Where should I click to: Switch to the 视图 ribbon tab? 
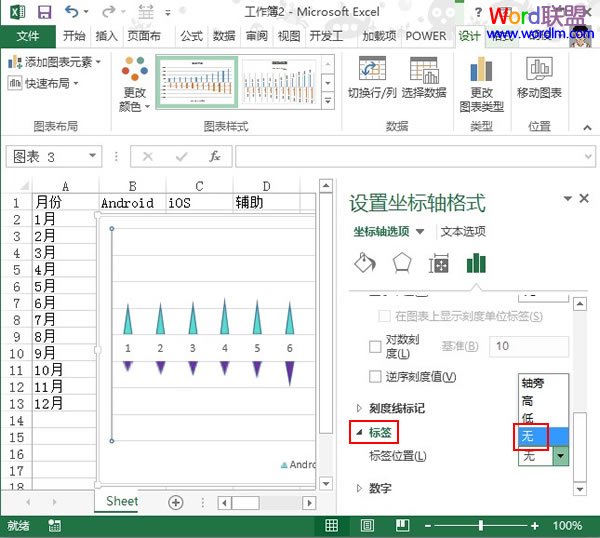289,36
